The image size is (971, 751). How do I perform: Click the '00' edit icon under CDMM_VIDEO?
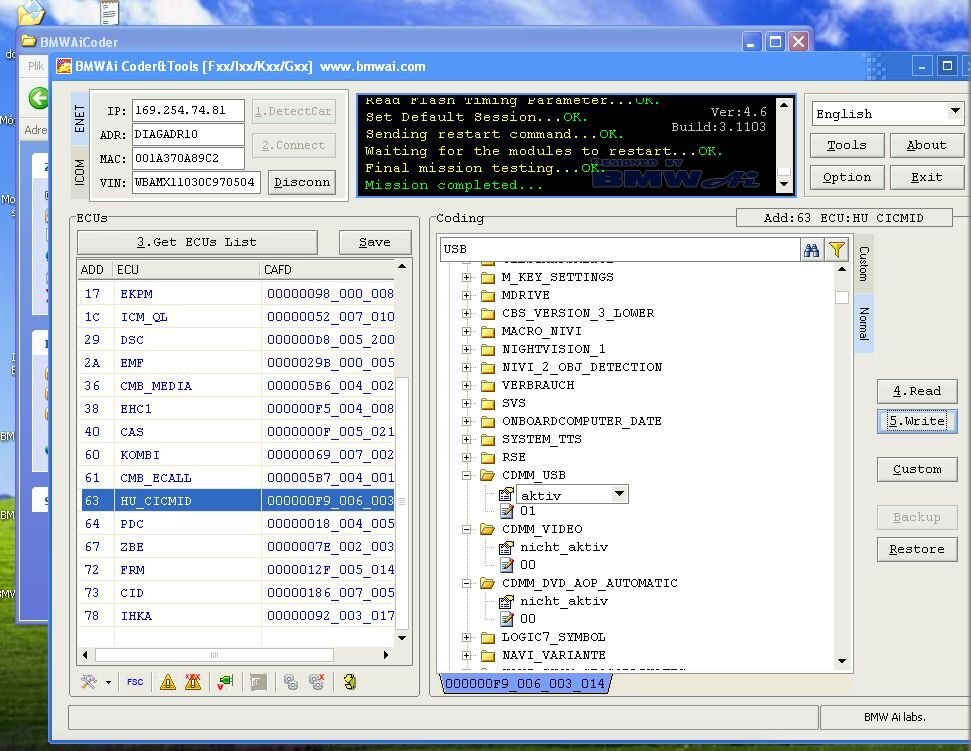click(x=507, y=565)
